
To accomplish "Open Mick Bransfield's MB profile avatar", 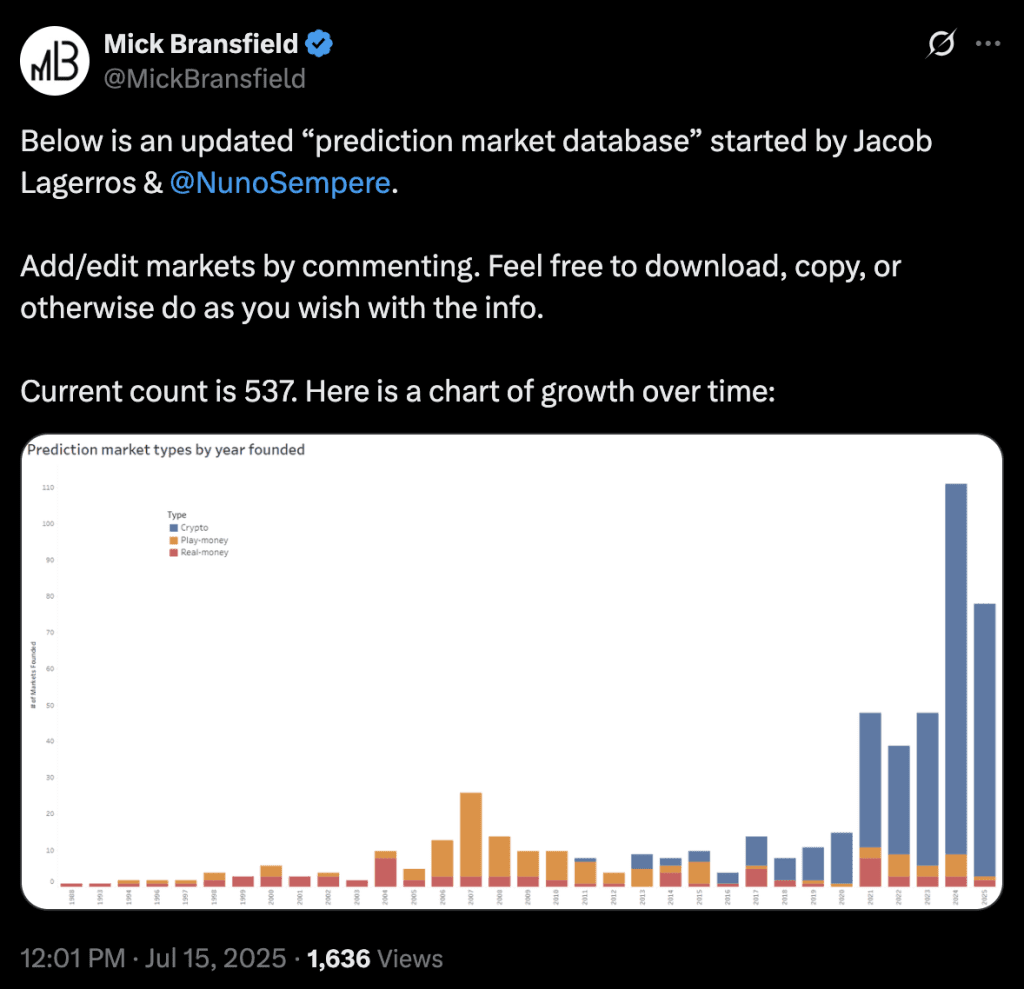I will click(55, 61).
